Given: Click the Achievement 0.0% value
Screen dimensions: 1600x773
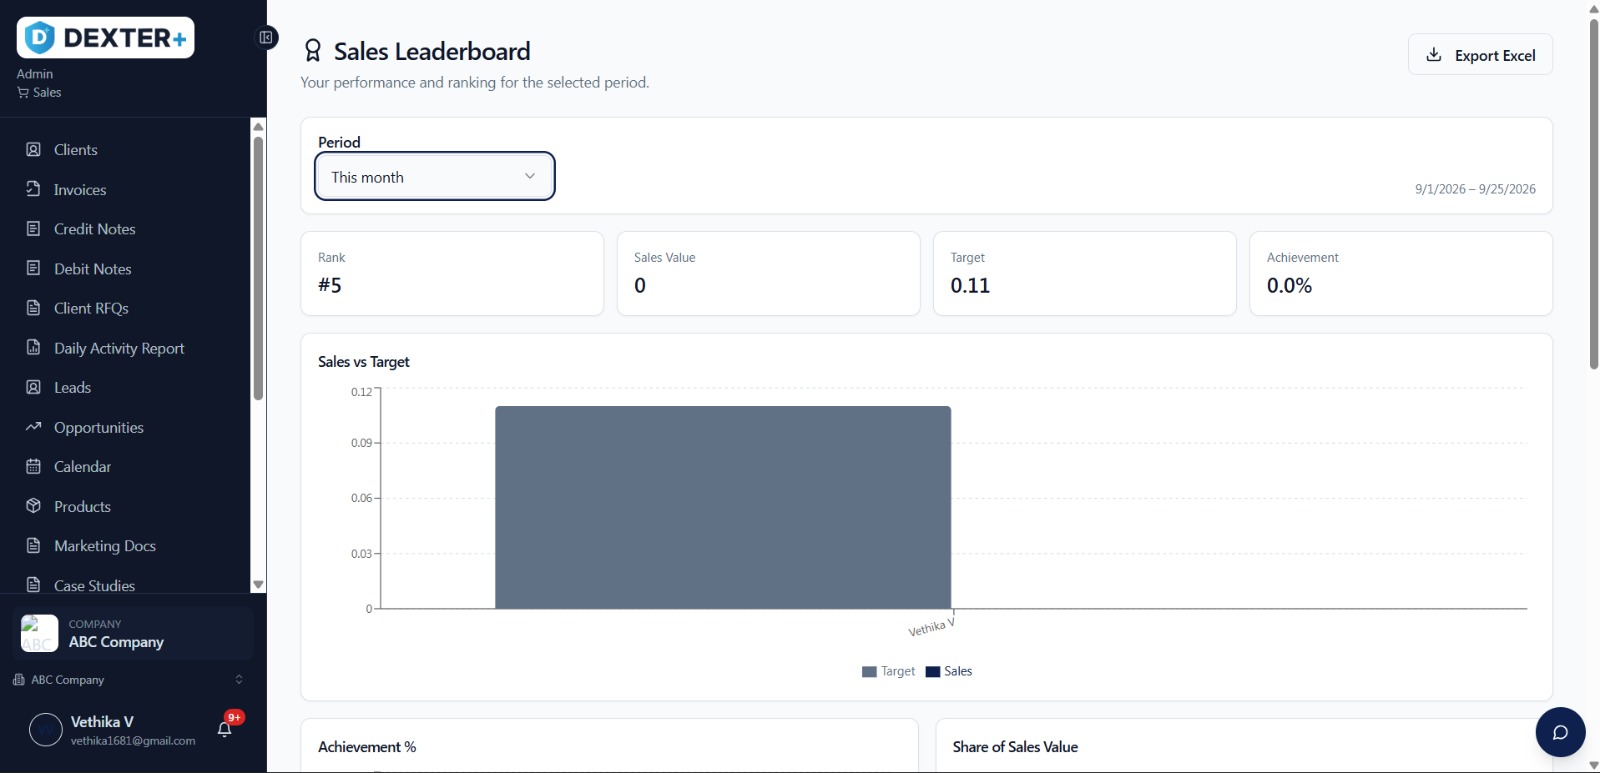Looking at the screenshot, I should pos(1289,286).
